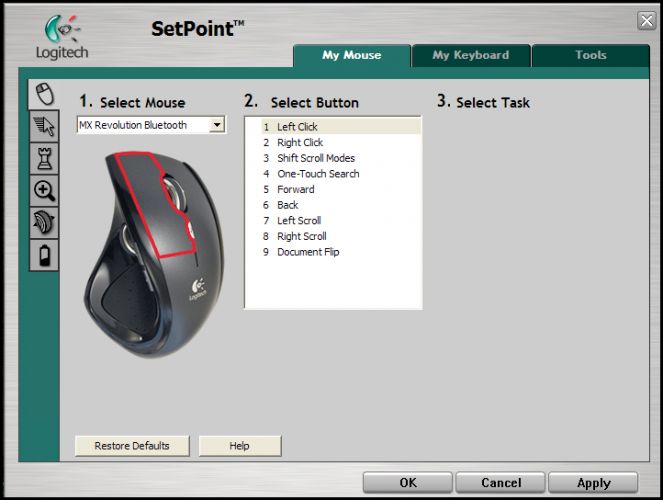Select One-Touch Search button entry

point(341,174)
